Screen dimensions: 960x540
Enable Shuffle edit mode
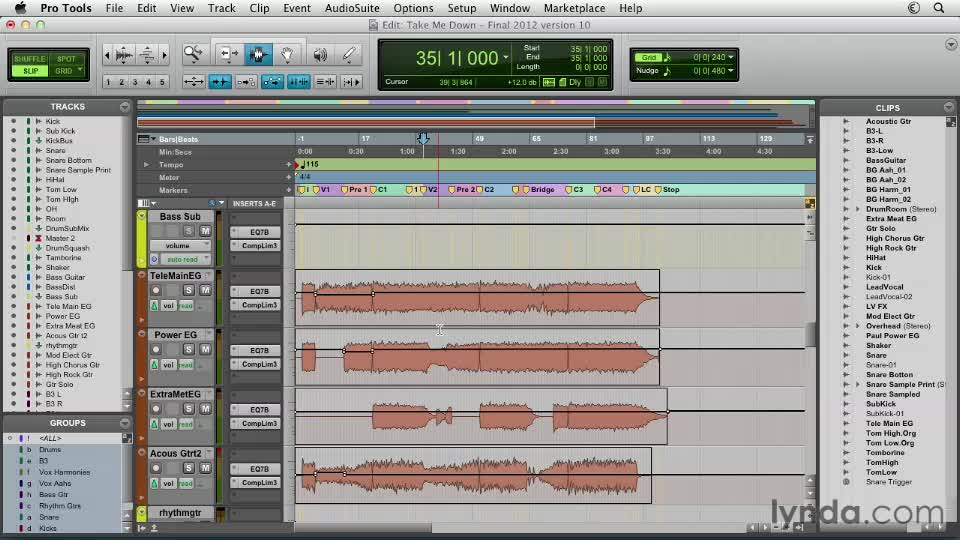pos(30,59)
